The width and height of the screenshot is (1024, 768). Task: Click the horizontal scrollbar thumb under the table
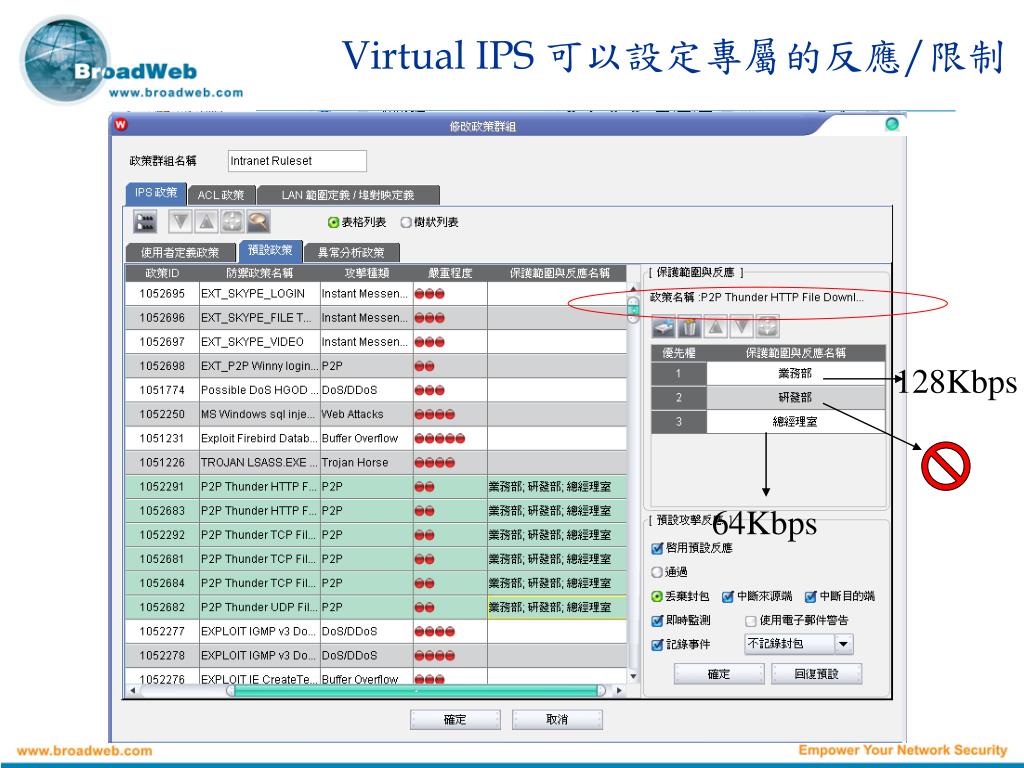pos(416,690)
